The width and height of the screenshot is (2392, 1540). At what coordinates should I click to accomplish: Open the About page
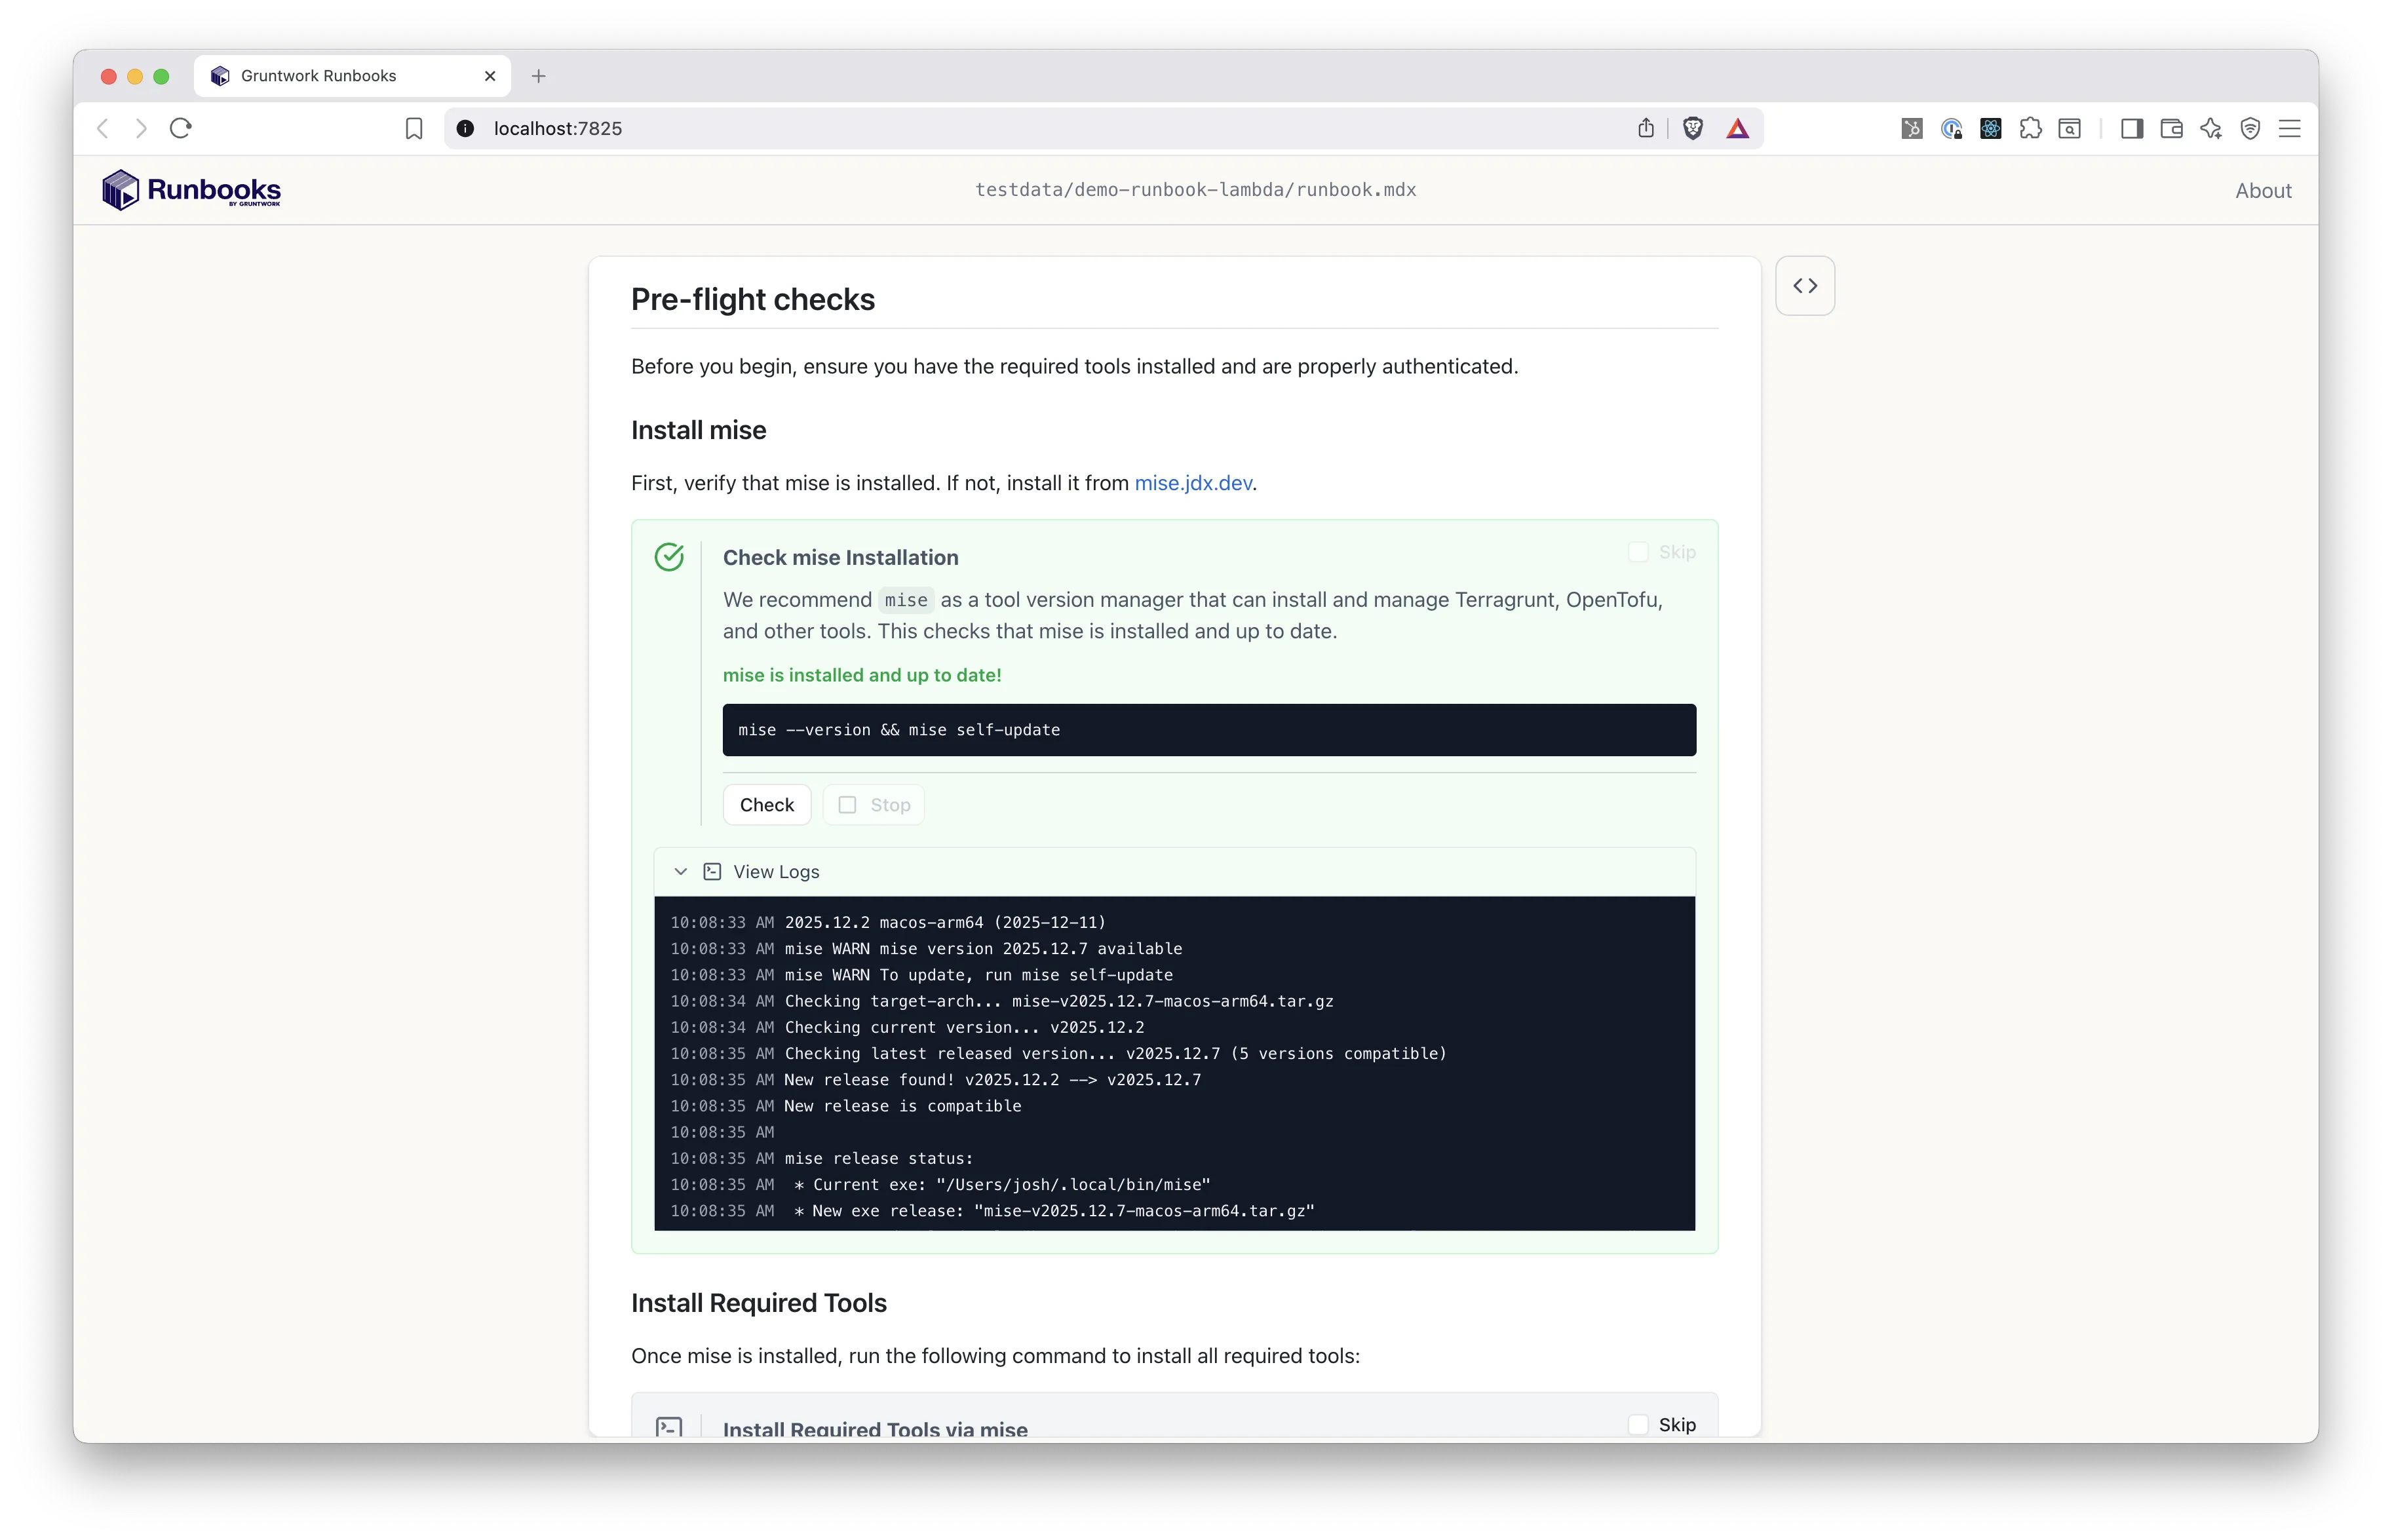[x=2262, y=191]
